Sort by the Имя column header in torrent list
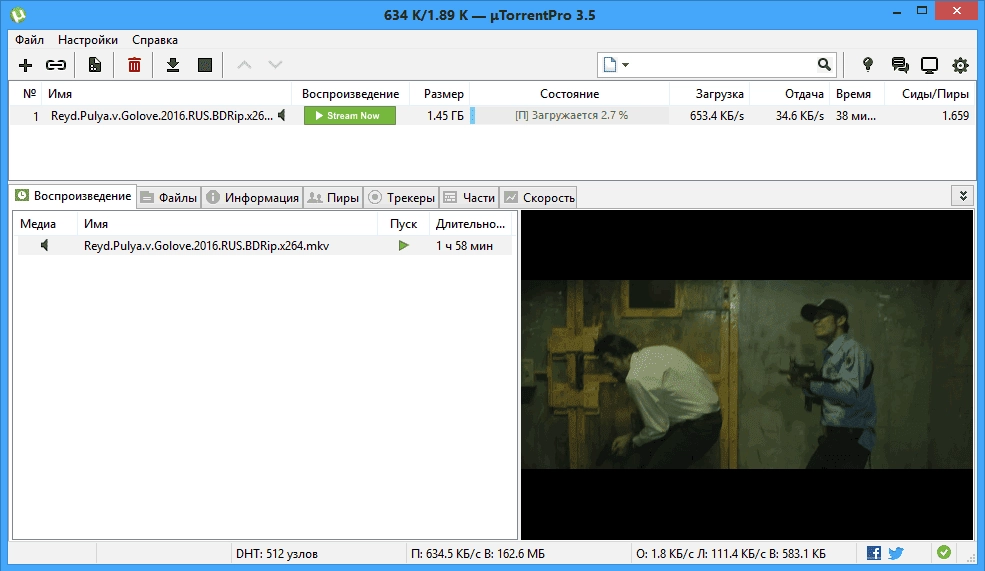985x571 pixels. (x=166, y=94)
